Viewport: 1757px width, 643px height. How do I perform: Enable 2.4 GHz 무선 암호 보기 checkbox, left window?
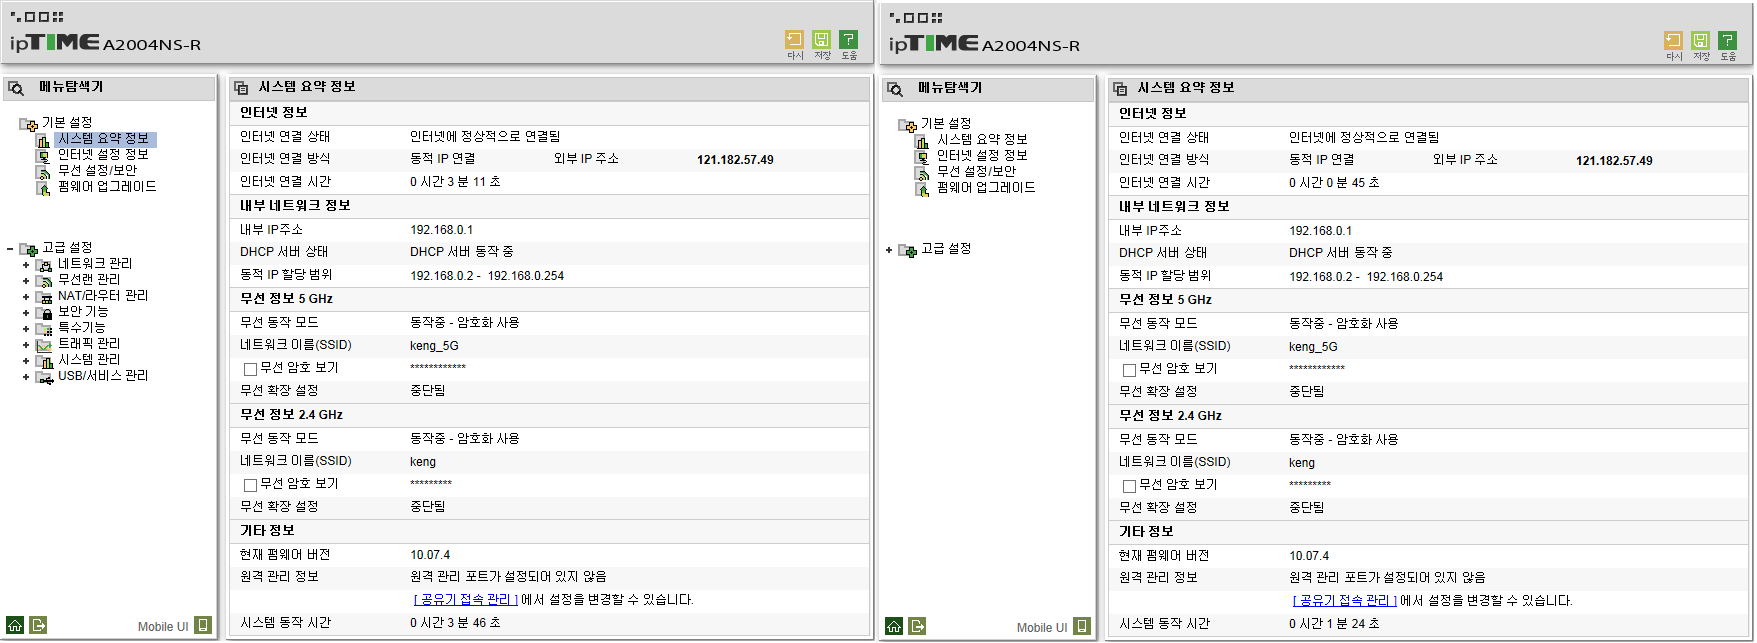pyautogui.click(x=251, y=485)
